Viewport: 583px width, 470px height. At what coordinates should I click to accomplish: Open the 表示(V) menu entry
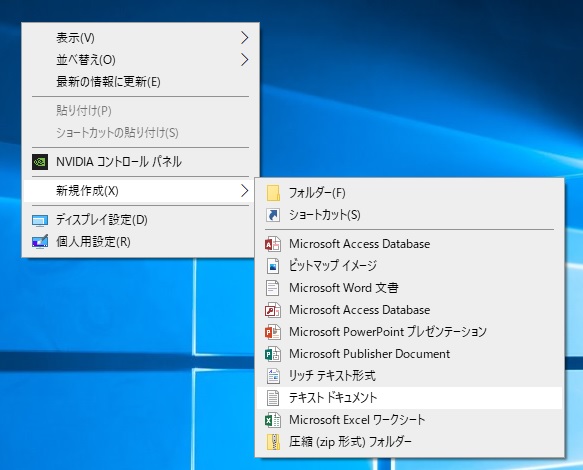click(142, 38)
